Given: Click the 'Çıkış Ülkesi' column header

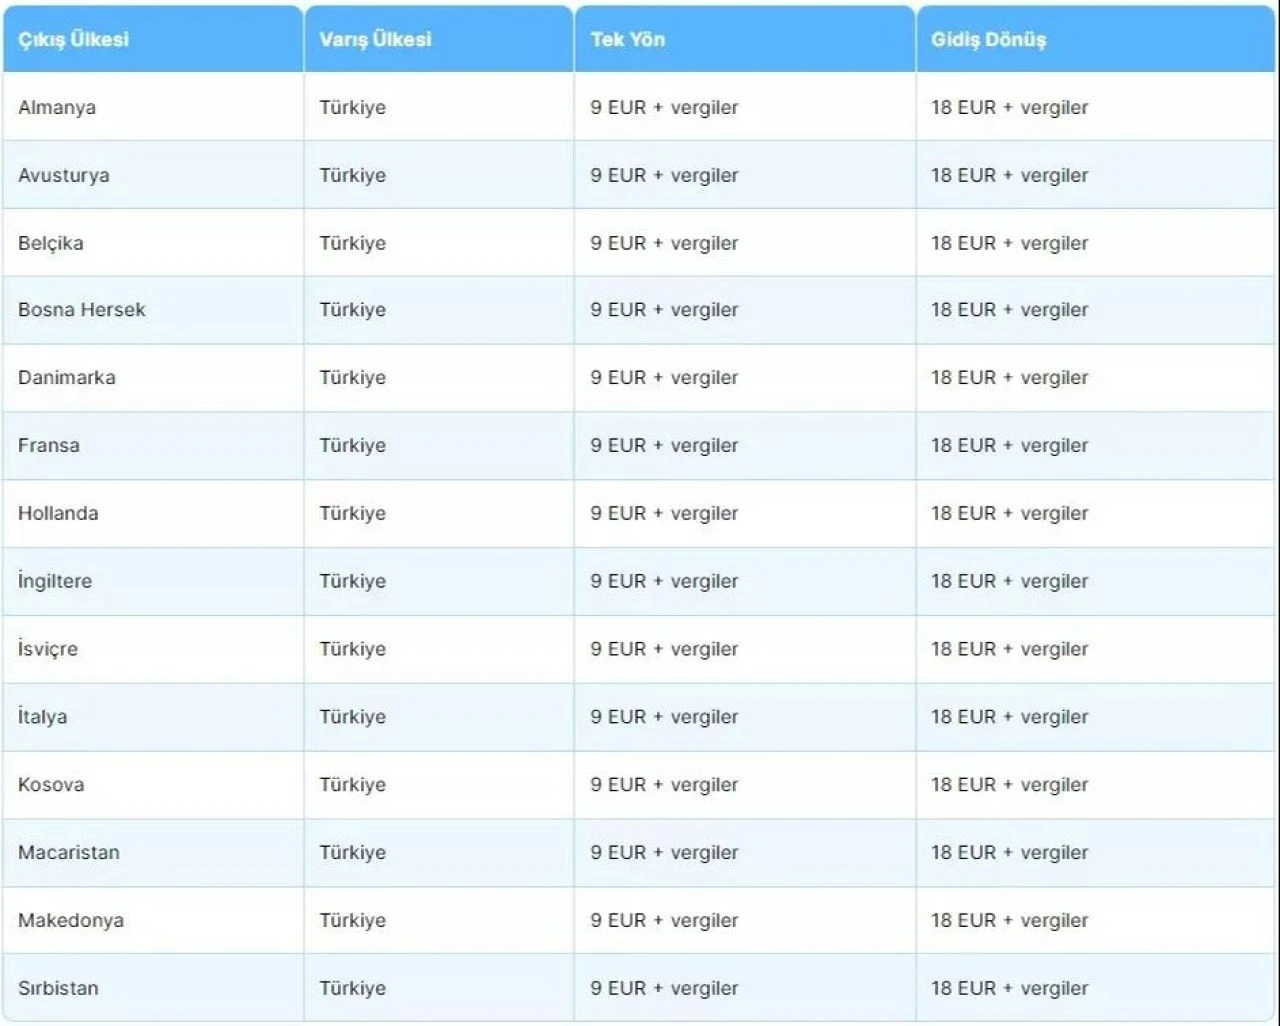Looking at the screenshot, I should point(73,40).
